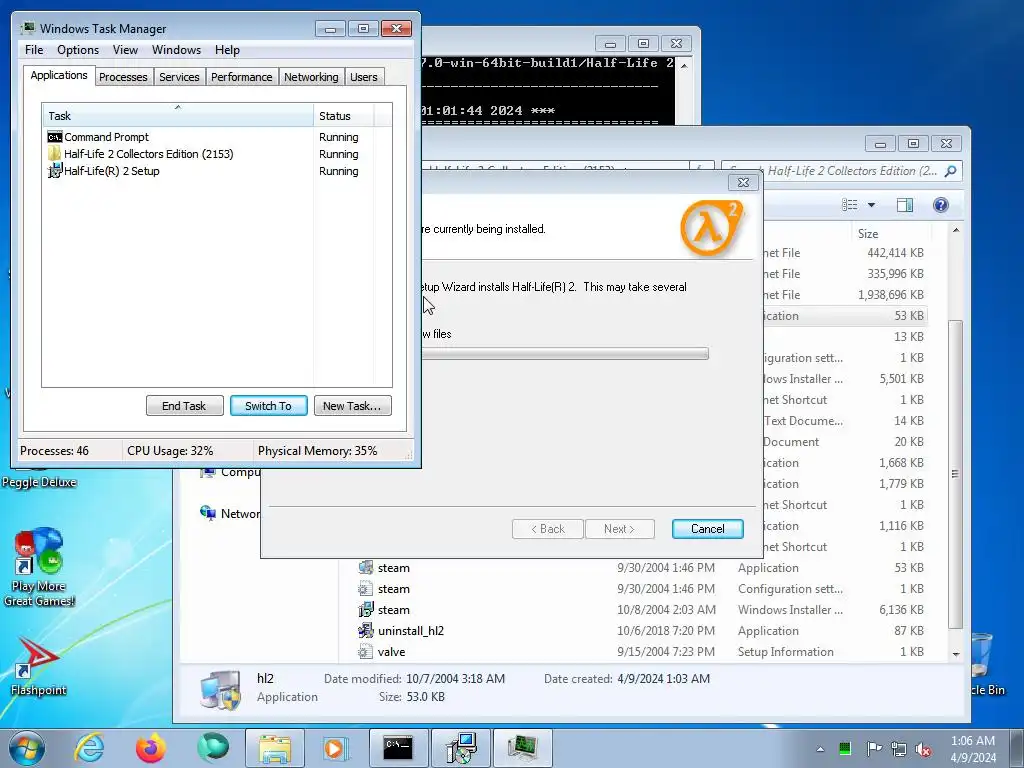This screenshot has height=768, width=1024.
Task: Switch to Command Prompt taskbar button
Action: (x=398, y=748)
